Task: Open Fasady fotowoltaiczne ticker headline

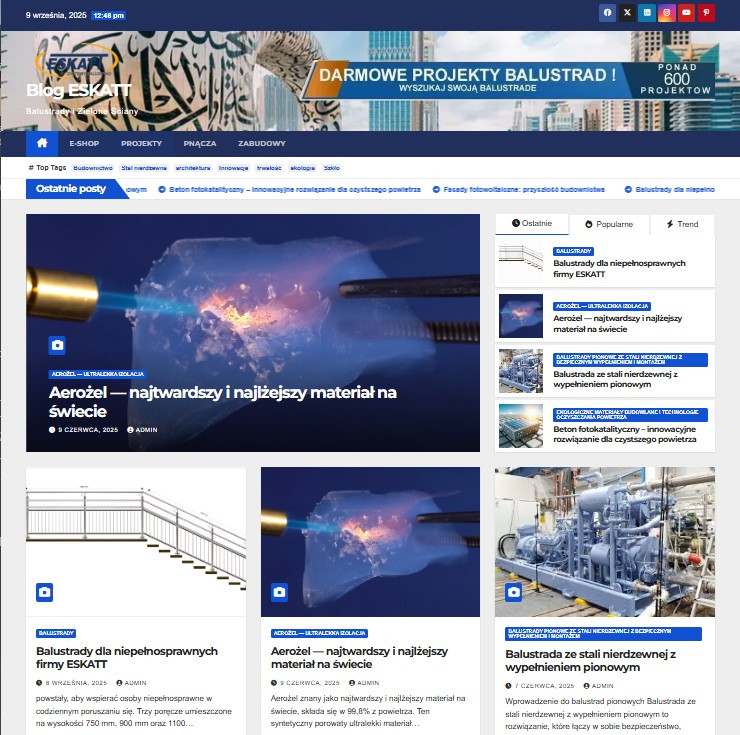Action: click(x=524, y=189)
